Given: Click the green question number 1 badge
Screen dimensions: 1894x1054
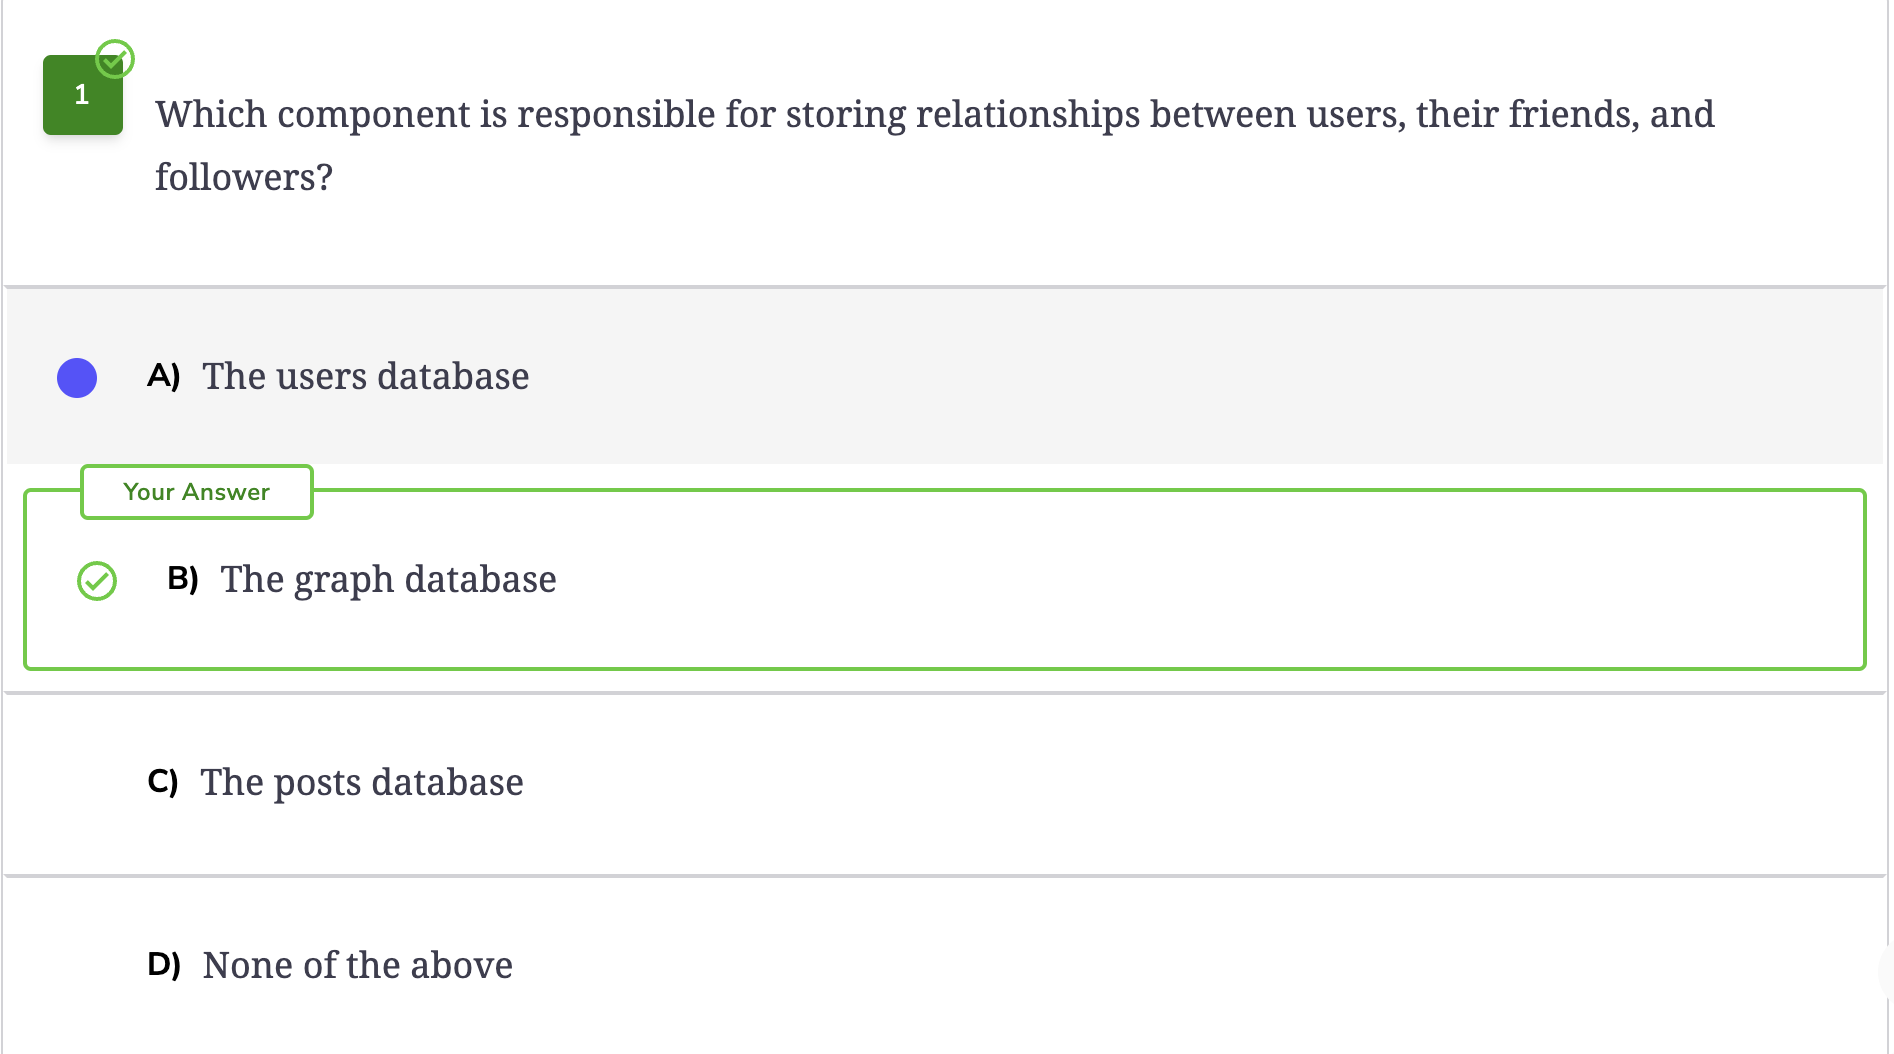Looking at the screenshot, I should pos(83,96).
